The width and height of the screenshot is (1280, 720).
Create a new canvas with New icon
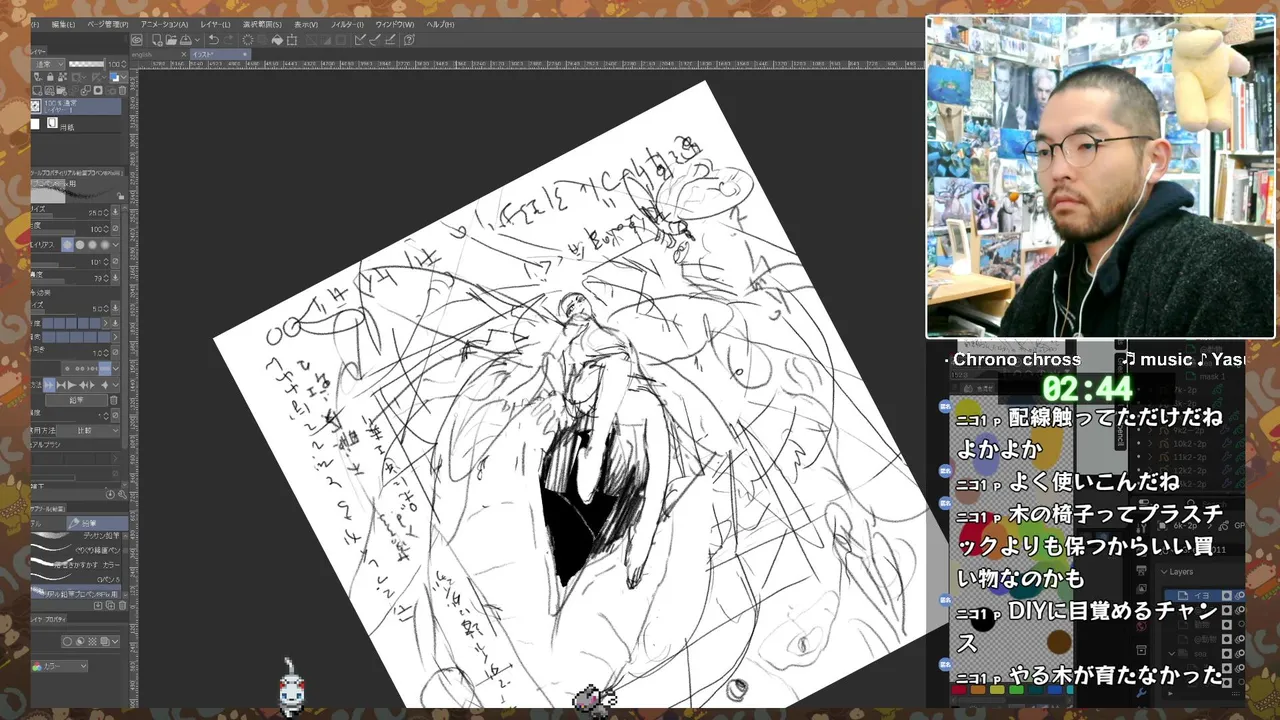click(x=157, y=40)
